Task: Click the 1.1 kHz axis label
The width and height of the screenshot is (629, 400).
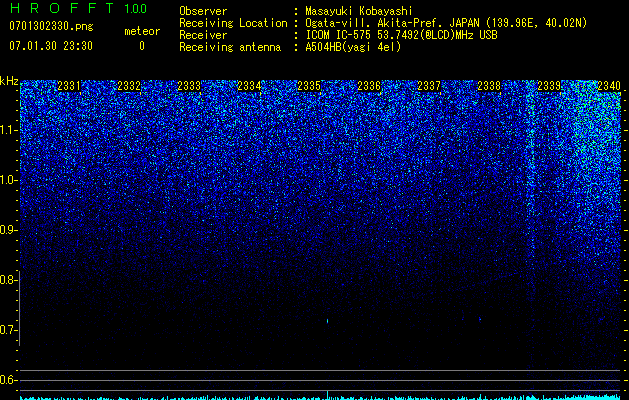Action: click(x=8, y=130)
